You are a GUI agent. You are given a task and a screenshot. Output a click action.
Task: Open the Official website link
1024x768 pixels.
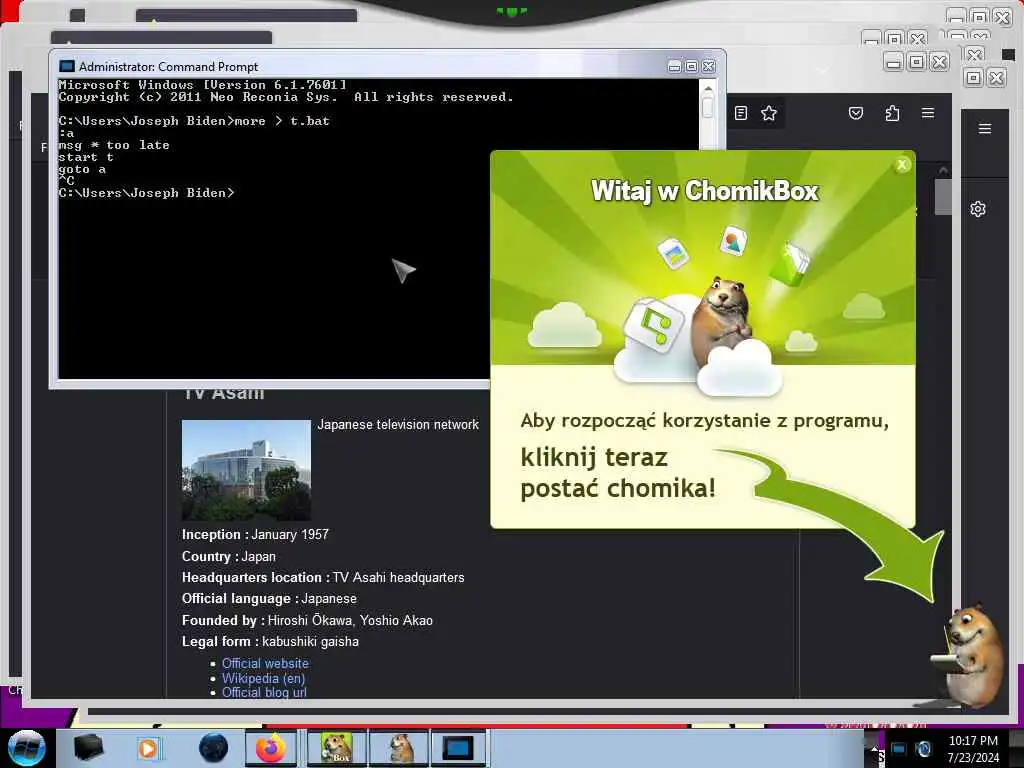click(265, 663)
